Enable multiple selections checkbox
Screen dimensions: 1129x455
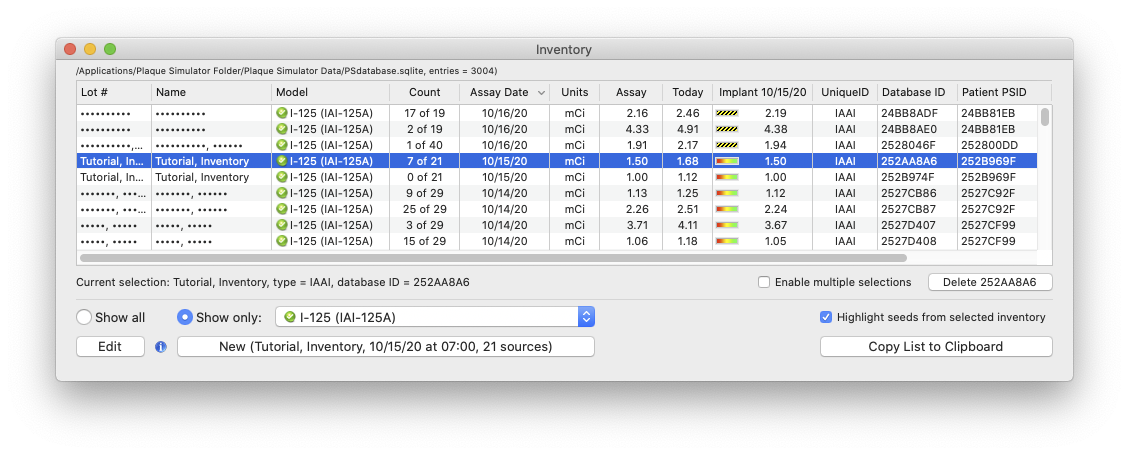(x=764, y=282)
